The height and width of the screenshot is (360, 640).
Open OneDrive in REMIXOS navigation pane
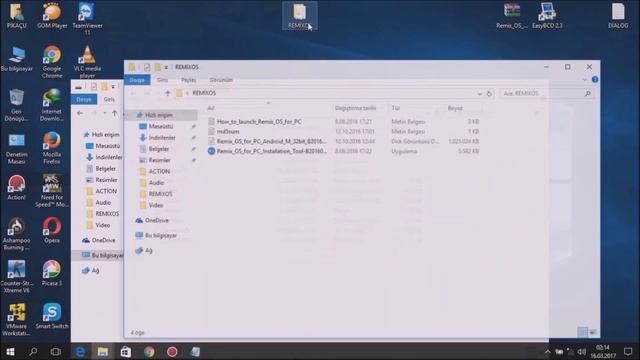pos(157,220)
